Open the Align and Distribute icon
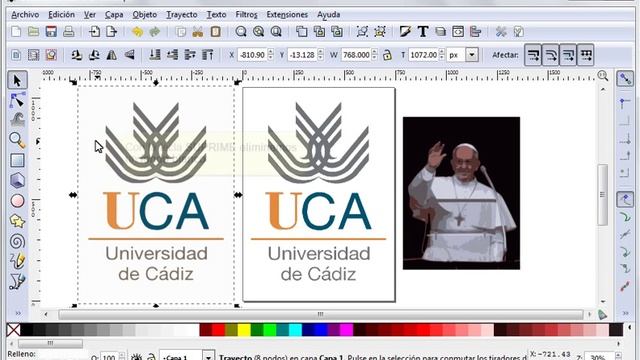640x360 pixels. [x=476, y=32]
